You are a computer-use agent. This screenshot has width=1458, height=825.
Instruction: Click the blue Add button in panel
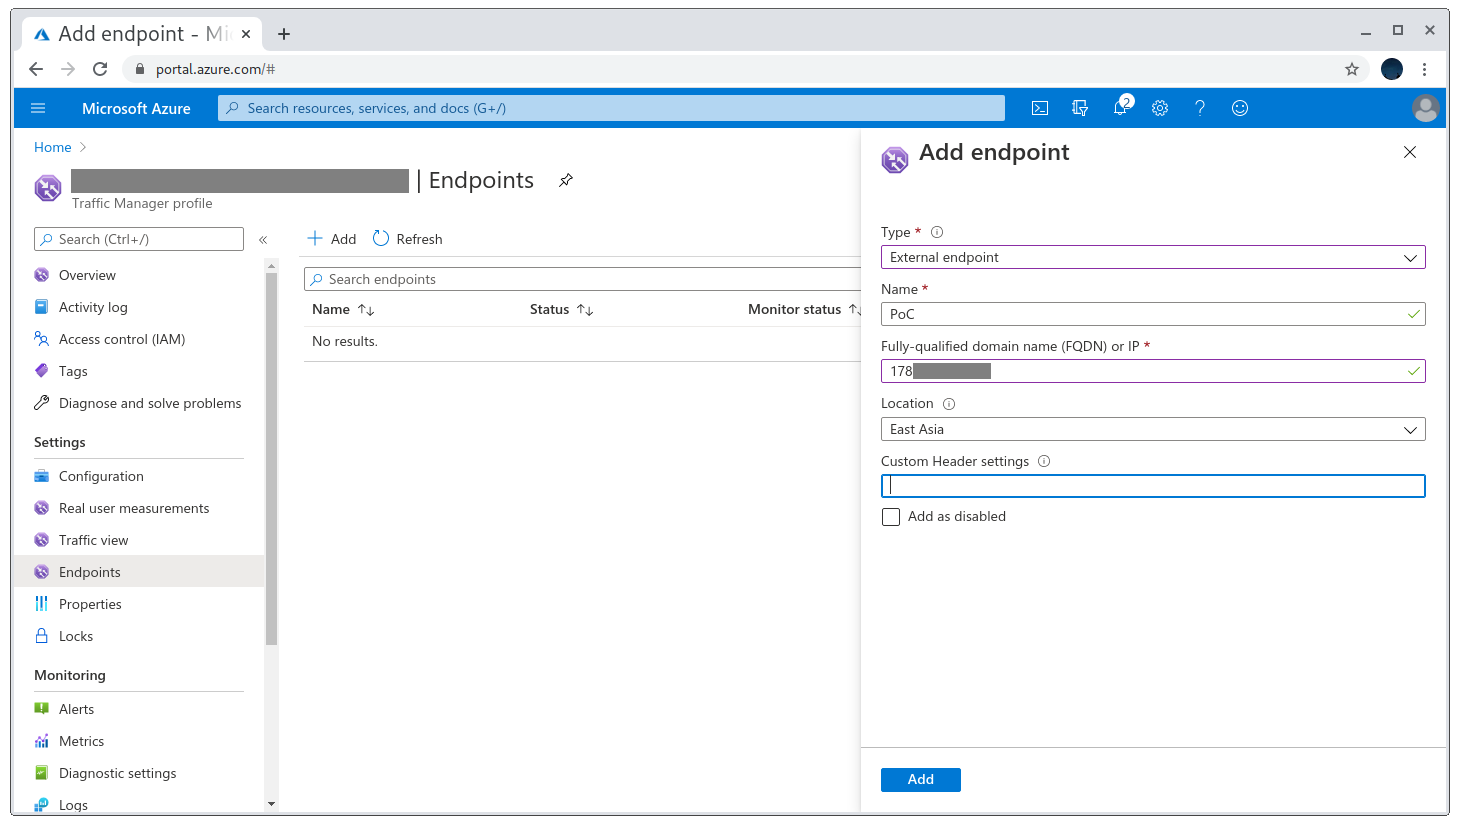pos(921,780)
